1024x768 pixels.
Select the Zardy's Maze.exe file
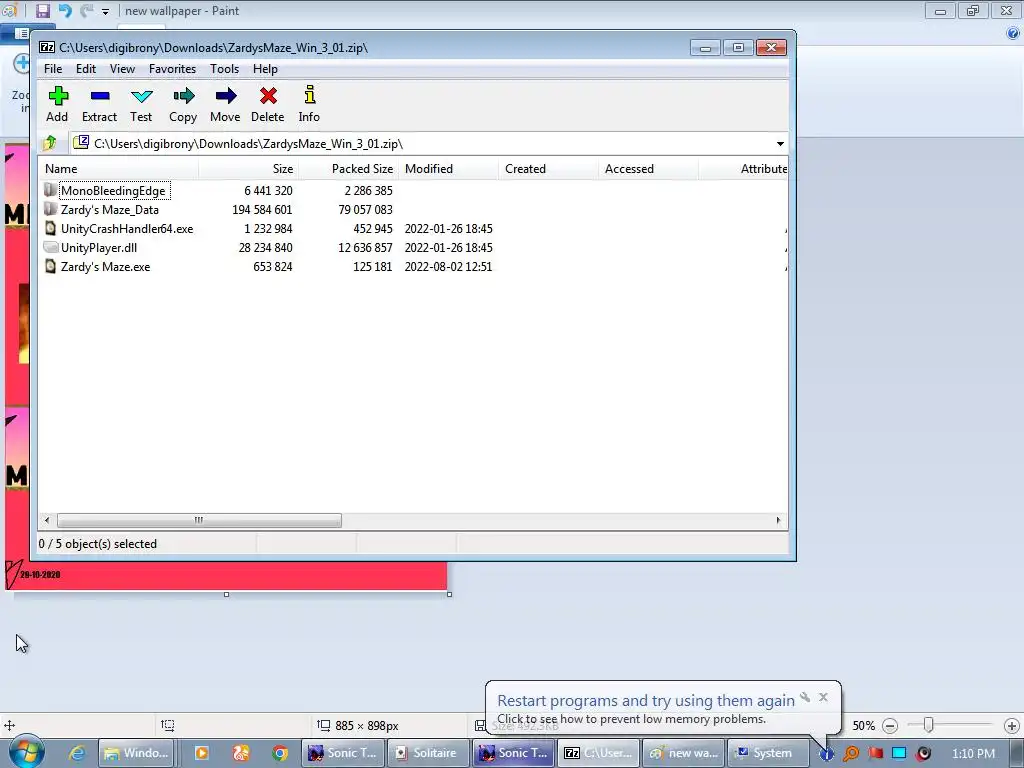pos(105,266)
